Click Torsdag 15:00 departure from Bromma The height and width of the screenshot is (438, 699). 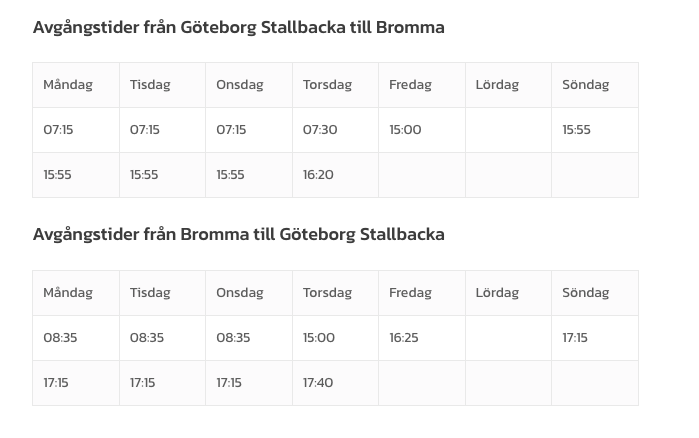319,338
